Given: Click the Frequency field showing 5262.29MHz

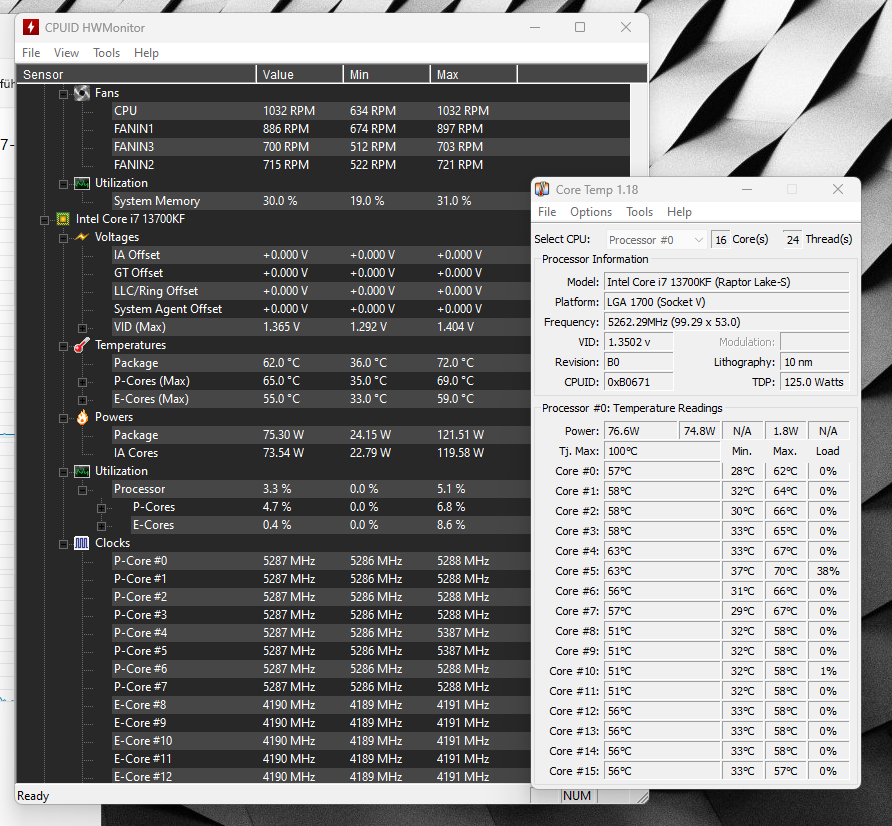Looking at the screenshot, I should point(726,322).
